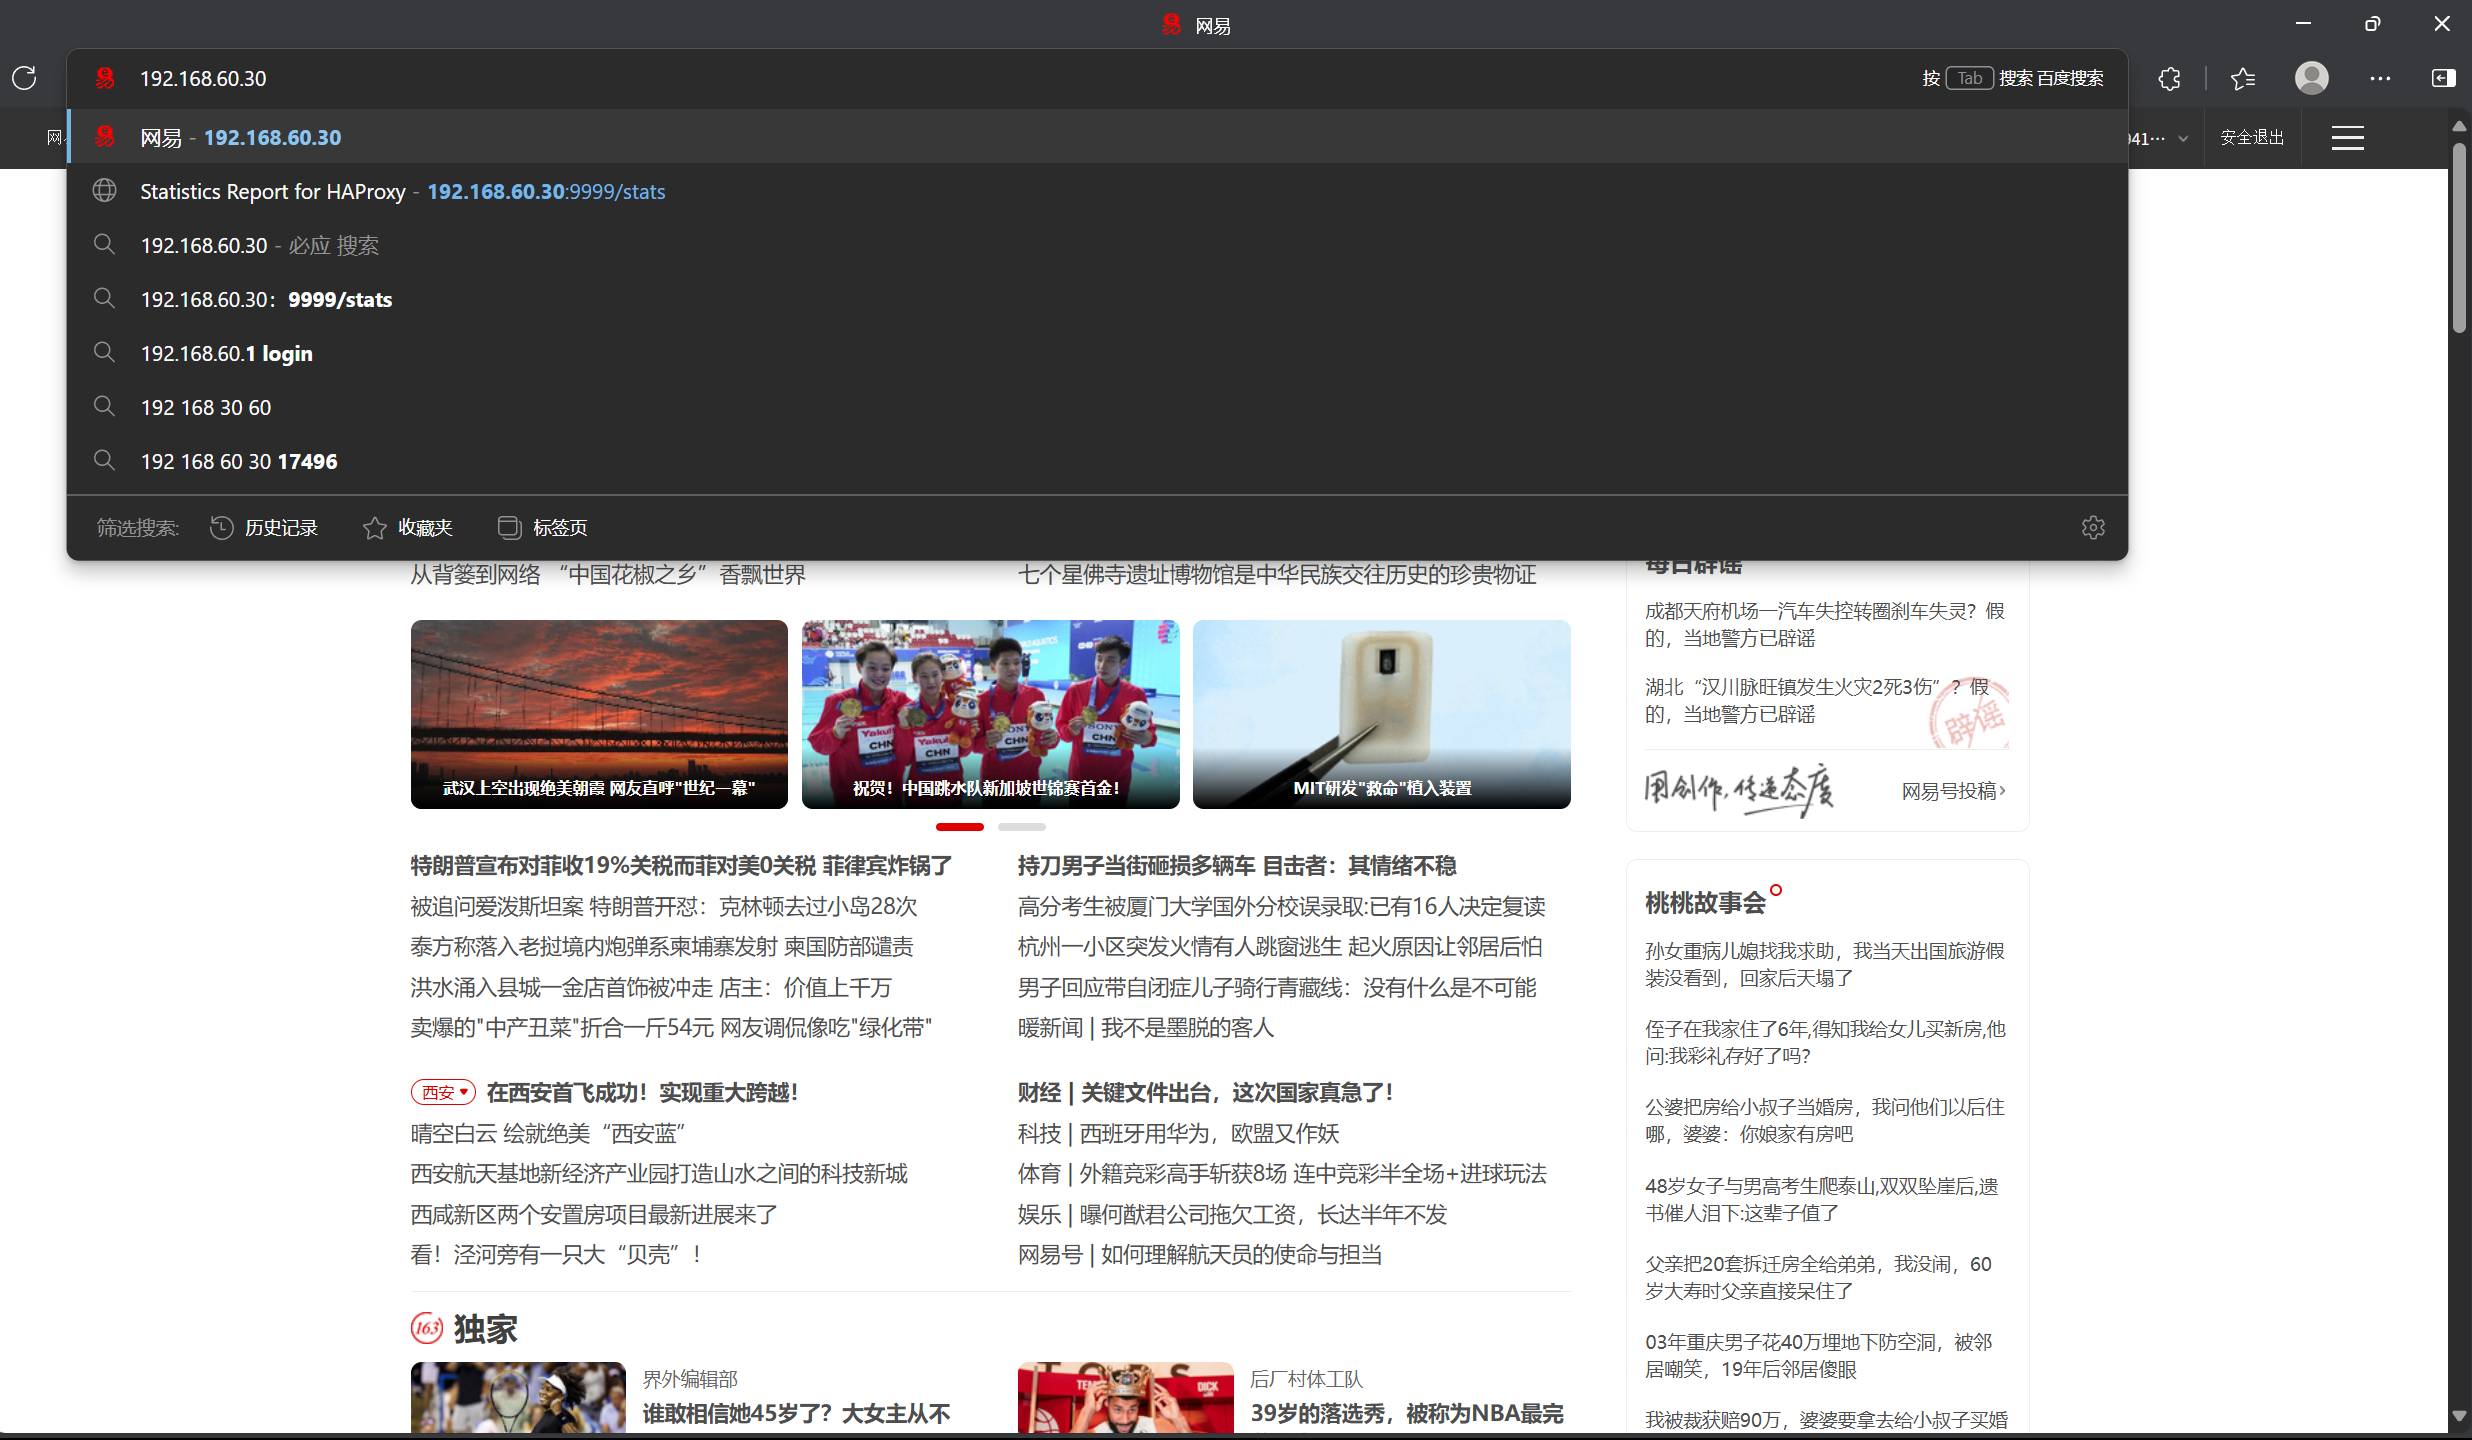Open the 桃桃故事会 section heading
2472x1440 pixels.
tap(1706, 903)
